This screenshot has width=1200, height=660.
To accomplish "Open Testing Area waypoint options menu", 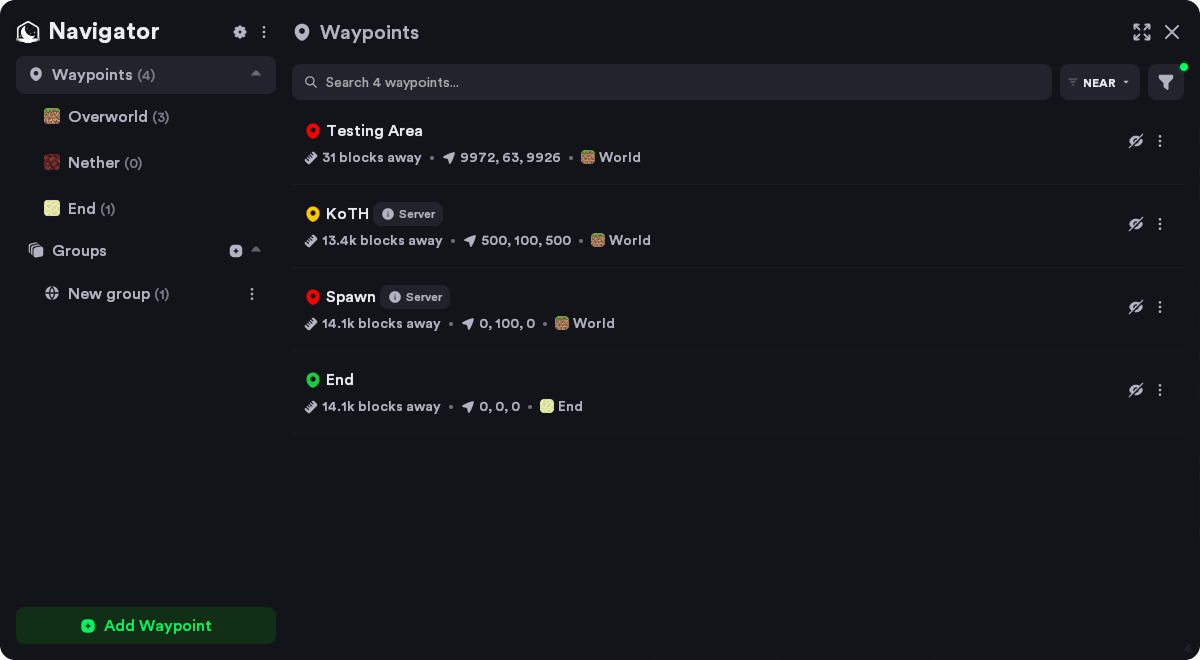I will 1160,141.
